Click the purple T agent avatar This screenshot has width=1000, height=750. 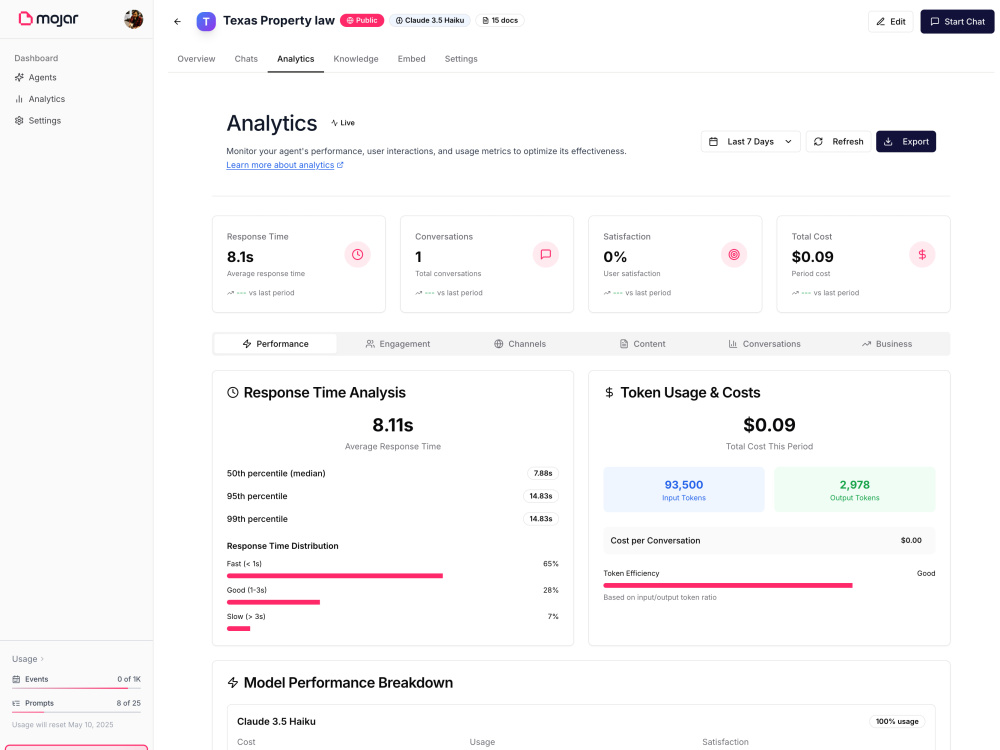[205, 21]
